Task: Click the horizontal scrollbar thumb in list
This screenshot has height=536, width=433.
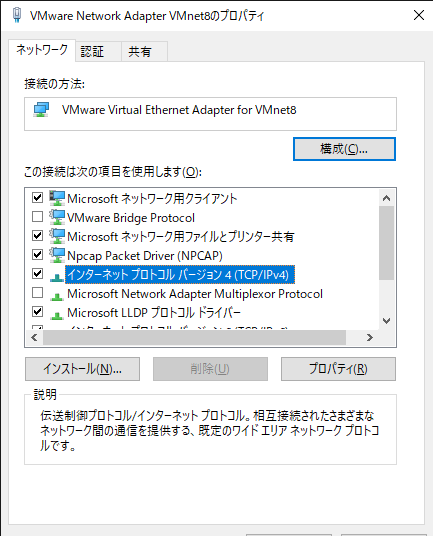Action: click(194, 338)
